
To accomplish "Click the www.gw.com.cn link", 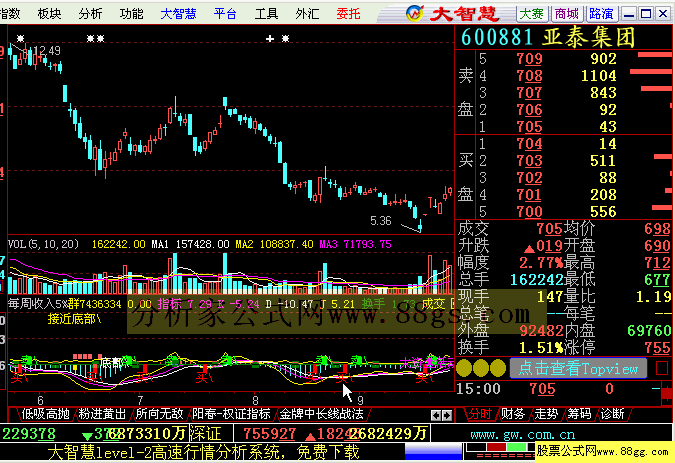I will [x=522, y=435].
